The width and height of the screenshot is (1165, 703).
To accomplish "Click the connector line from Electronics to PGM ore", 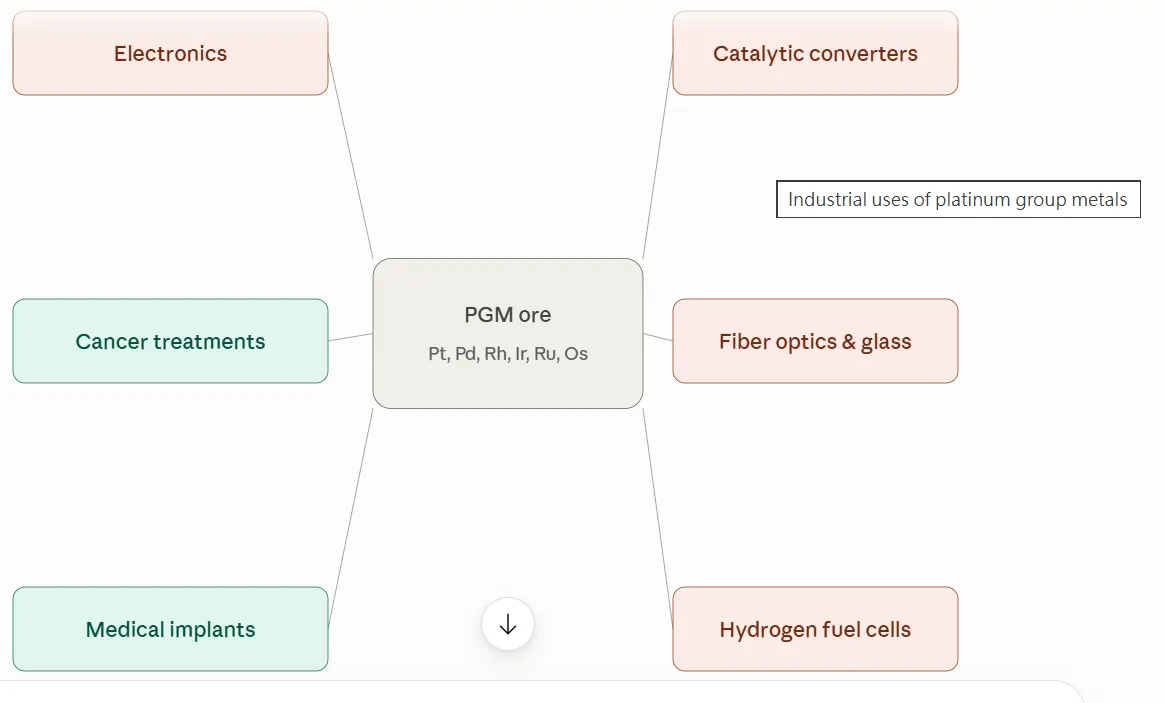I will [x=351, y=156].
